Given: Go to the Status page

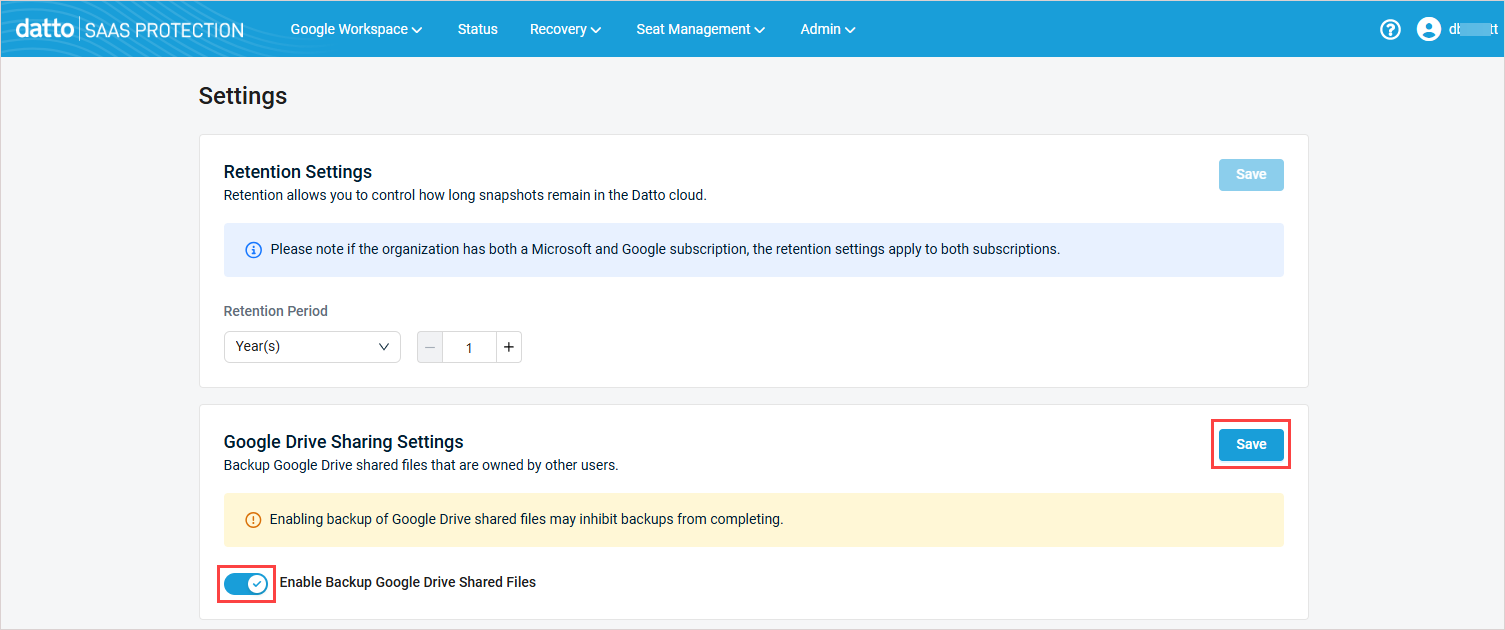Looking at the screenshot, I should (x=477, y=29).
